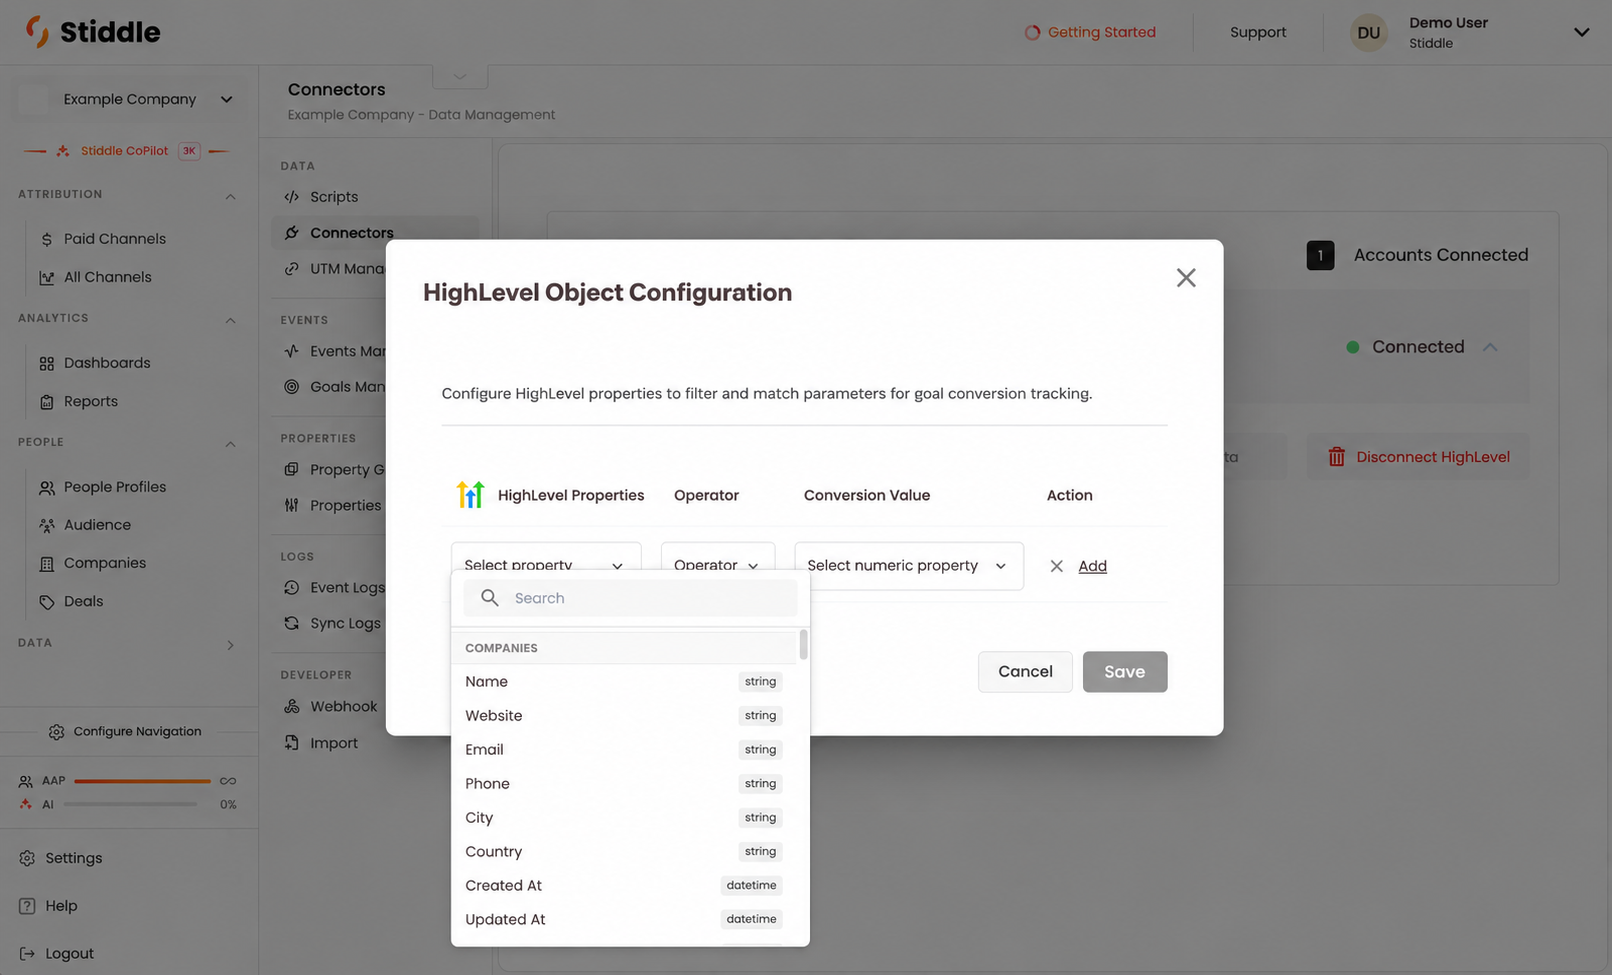
Task: Choose the Website property option
Action: coord(625,716)
